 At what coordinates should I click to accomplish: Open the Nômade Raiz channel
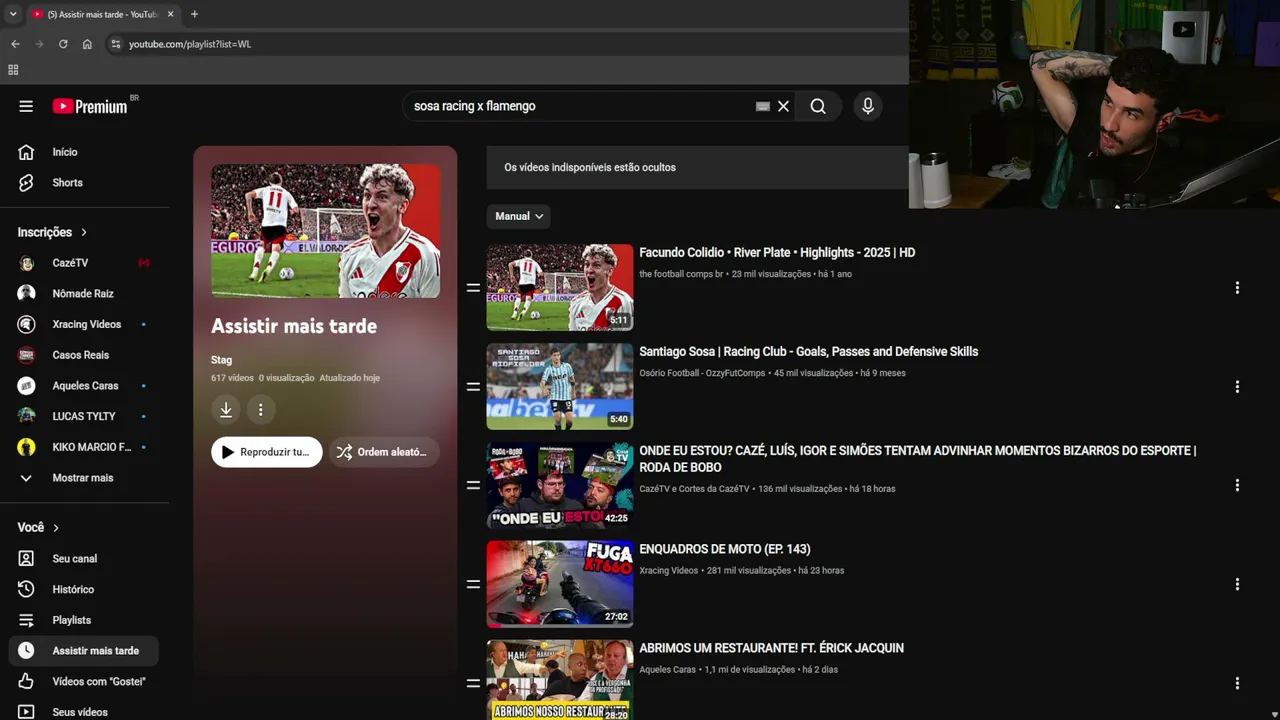click(83, 294)
